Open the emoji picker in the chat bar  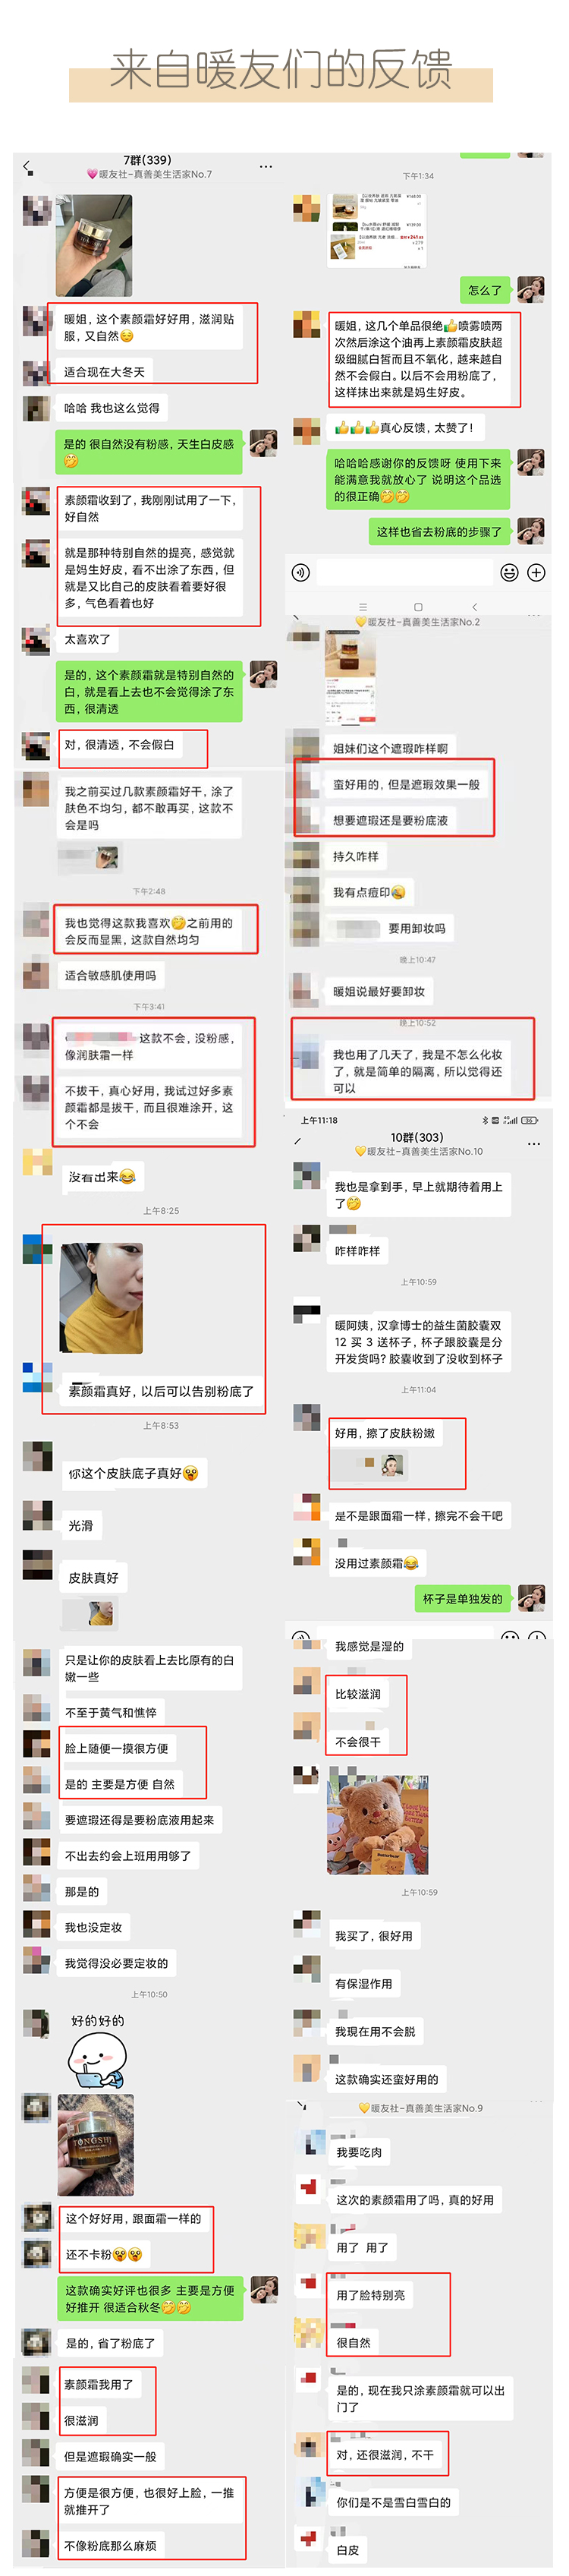tap(509, 572)
